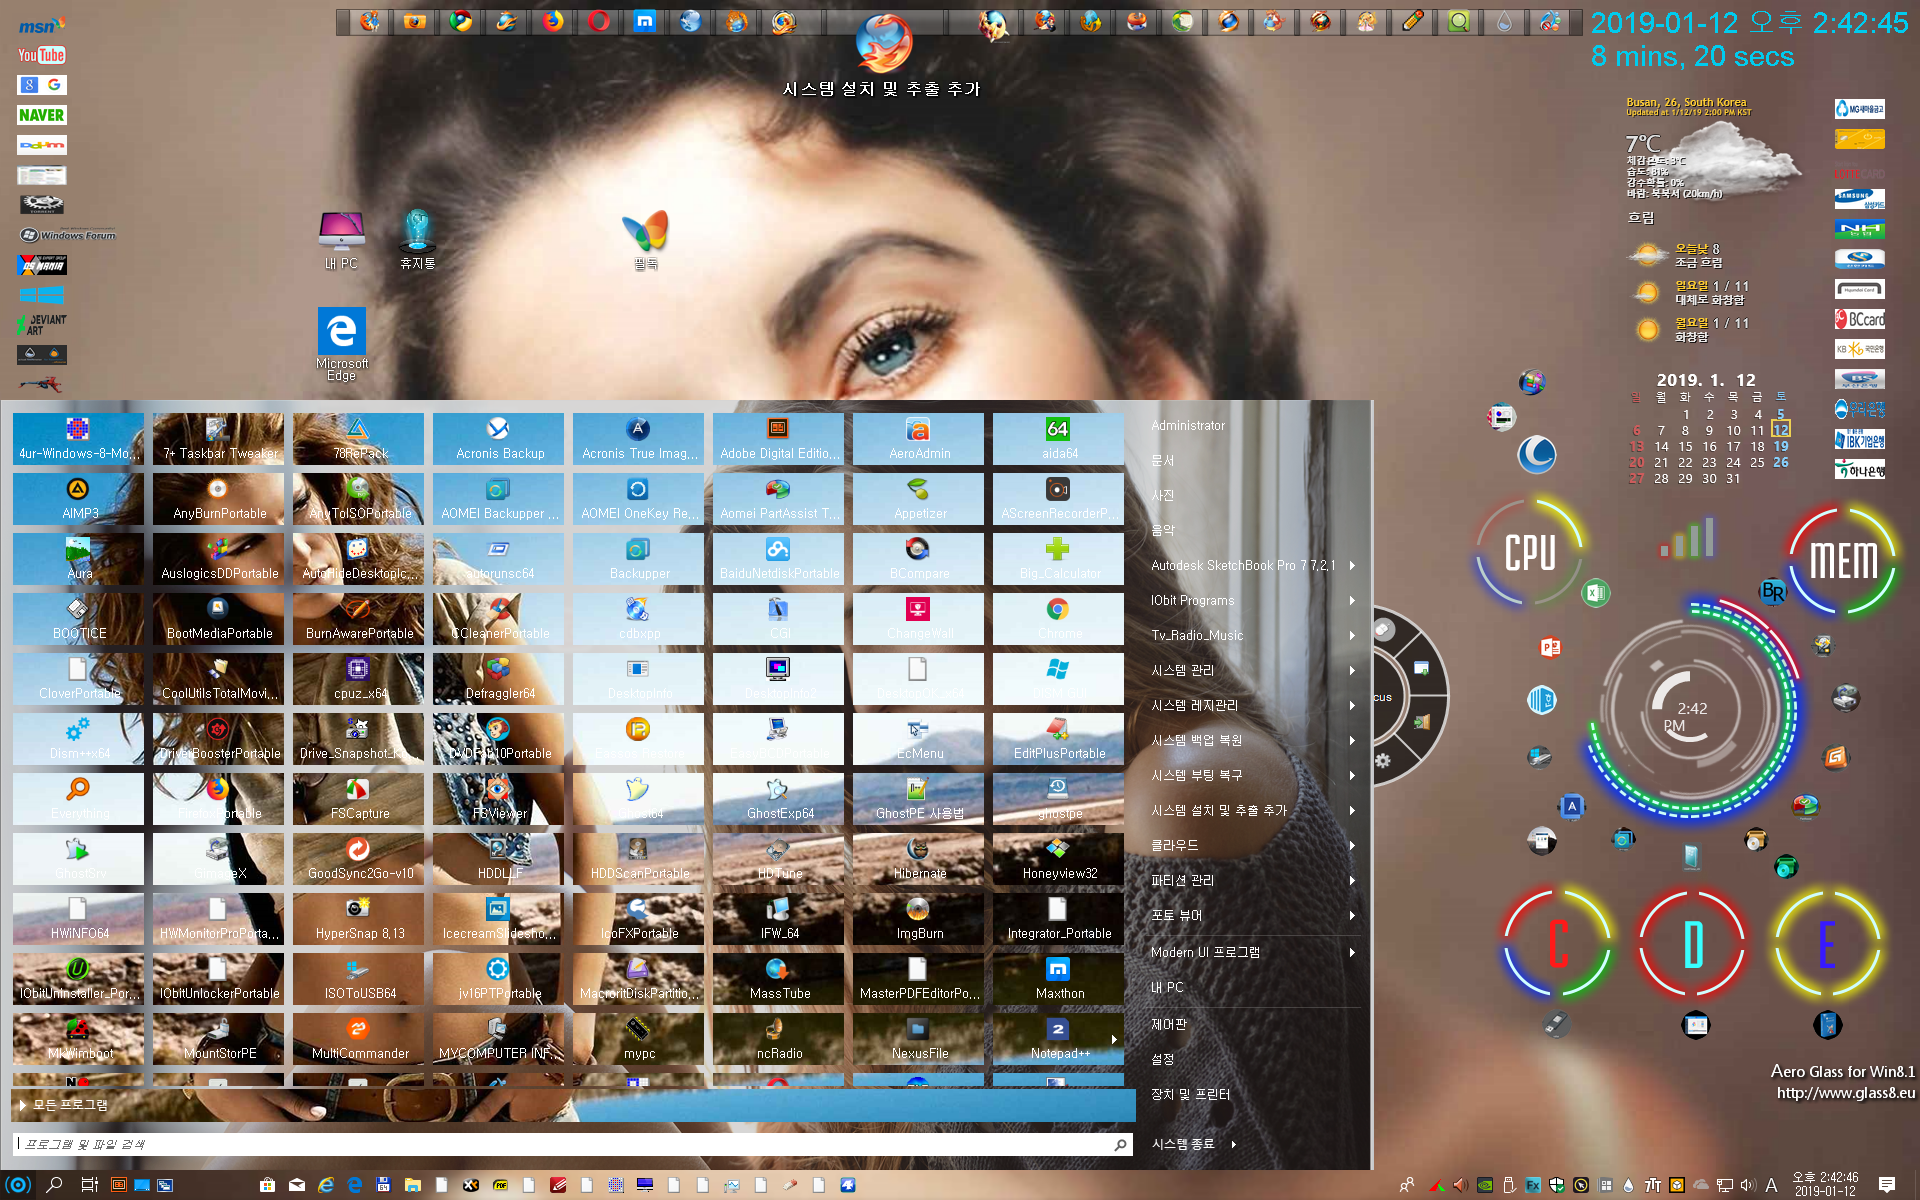1920x1200 pixels.
Task: Launch the ImgBurn tile
Action: tap(918, 919)
